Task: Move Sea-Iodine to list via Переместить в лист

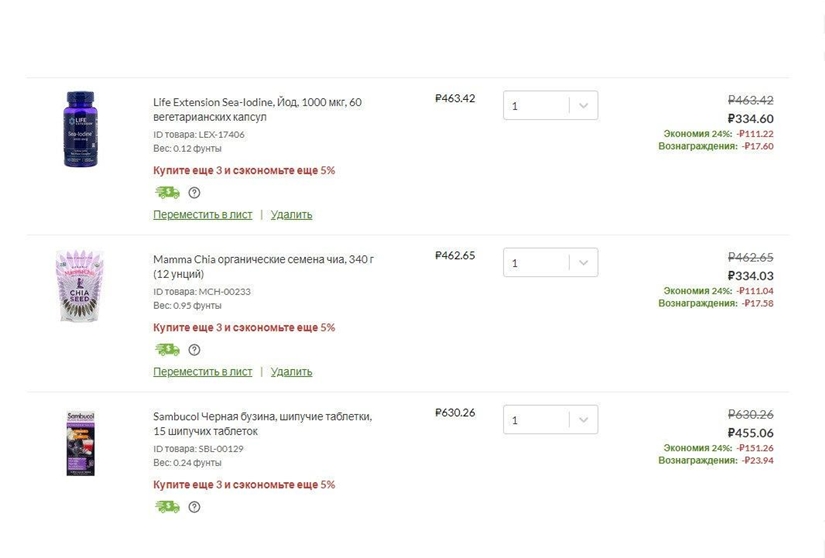Action: click(202, 215)
